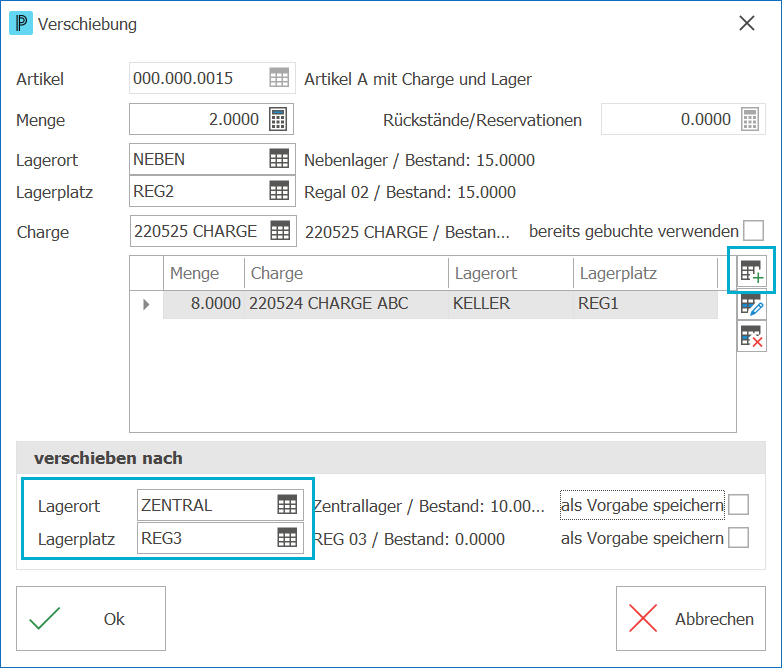Viewport: 782px width, 668px height.
Task: Open lookup icon in target Lagerort field ZENTRAL
Action: [287, 505]
